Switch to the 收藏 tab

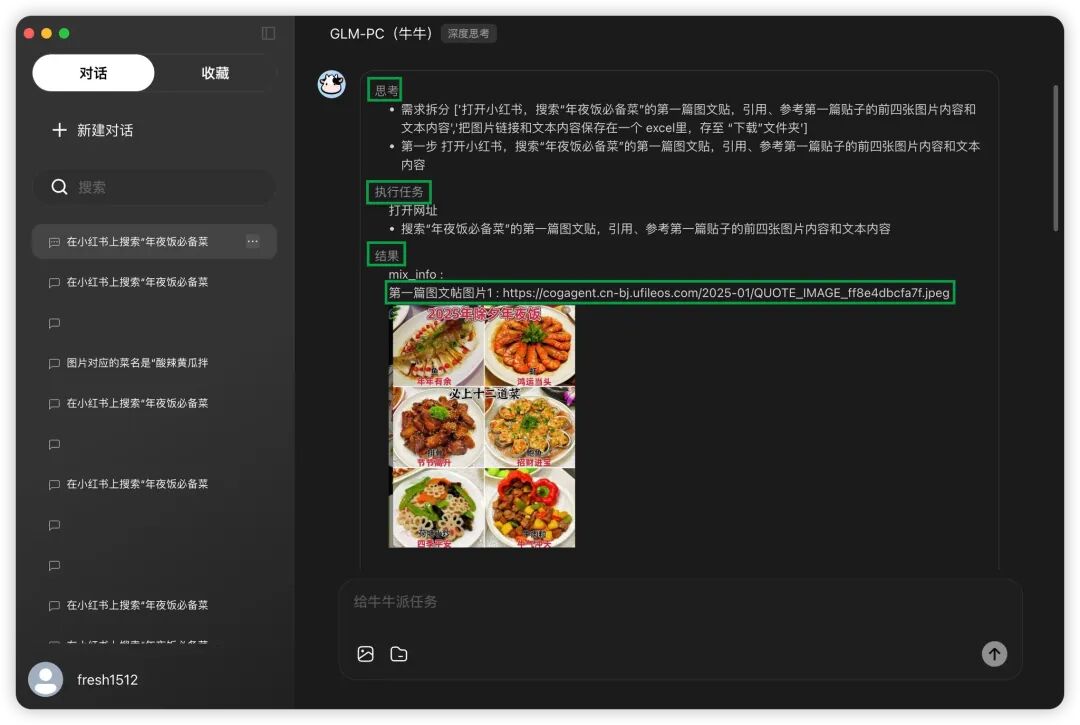point(215,73)
